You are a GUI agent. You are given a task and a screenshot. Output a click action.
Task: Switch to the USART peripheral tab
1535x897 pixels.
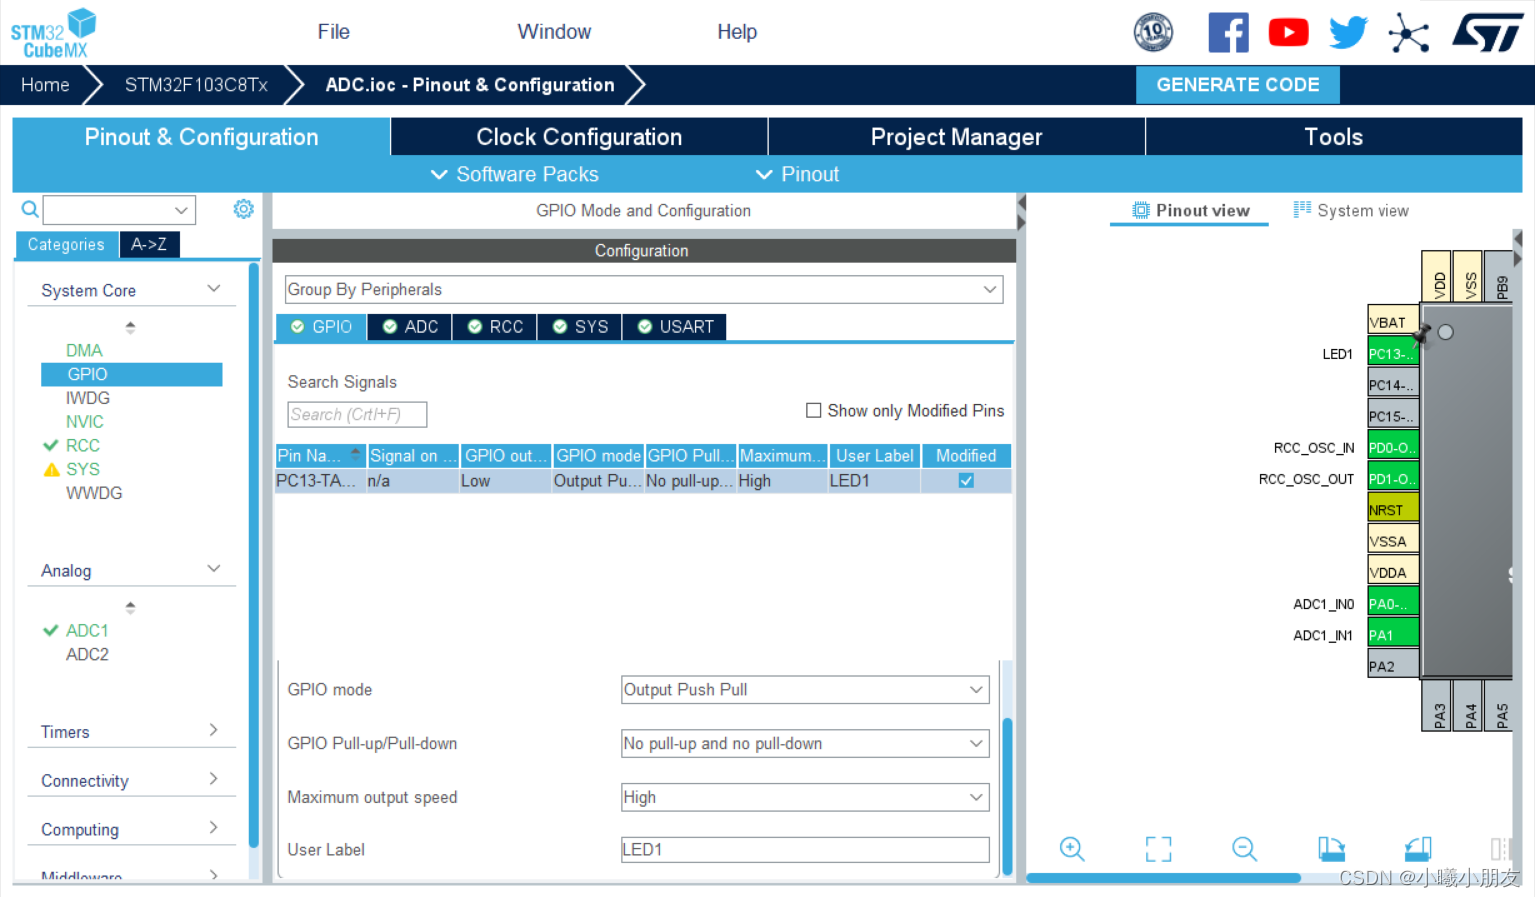tap(675, 327)
